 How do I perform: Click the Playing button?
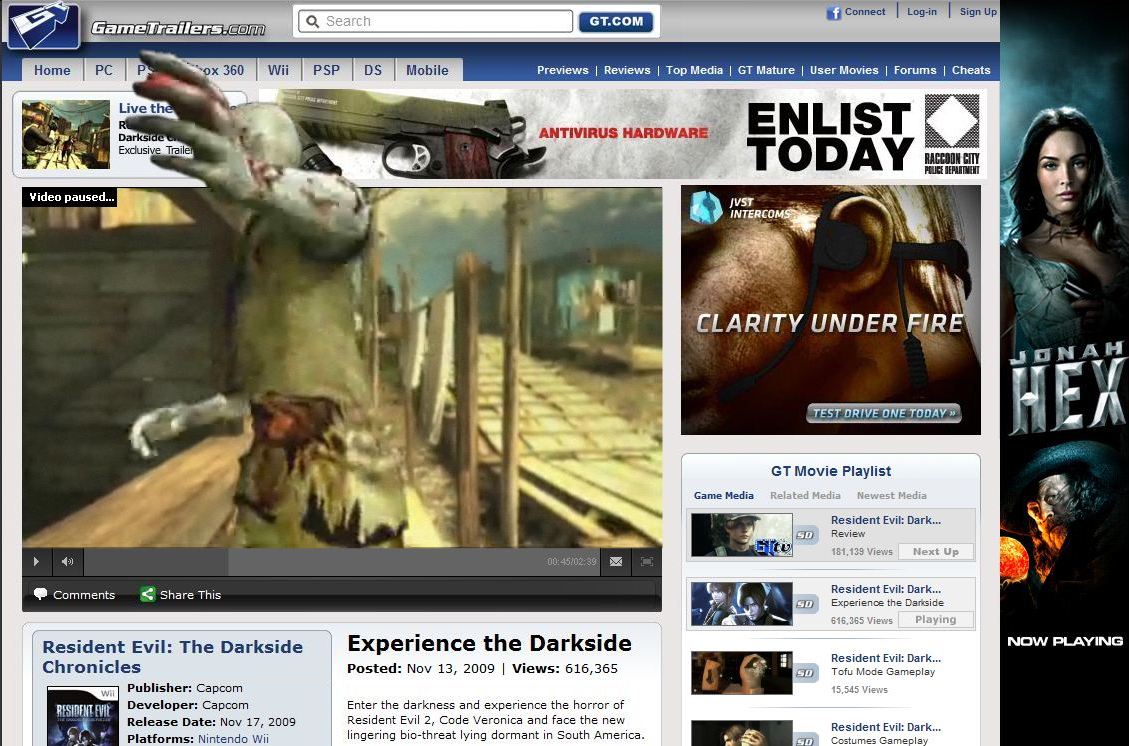pyautogui.click(x=936, y=619)
